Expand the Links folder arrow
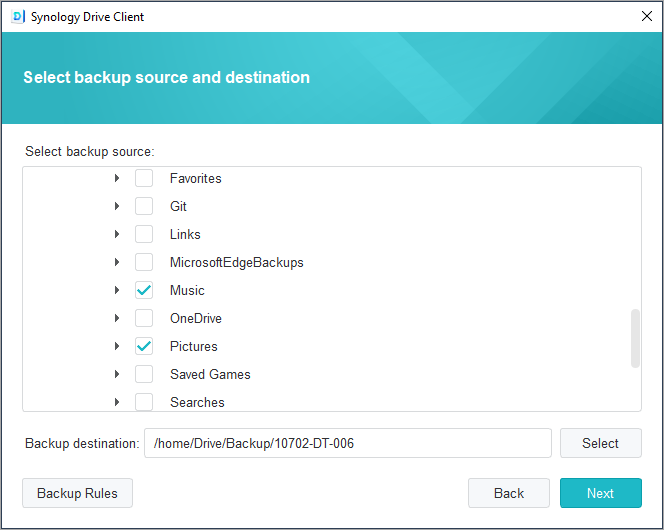The image size is (664, 530). pos(117,235)
